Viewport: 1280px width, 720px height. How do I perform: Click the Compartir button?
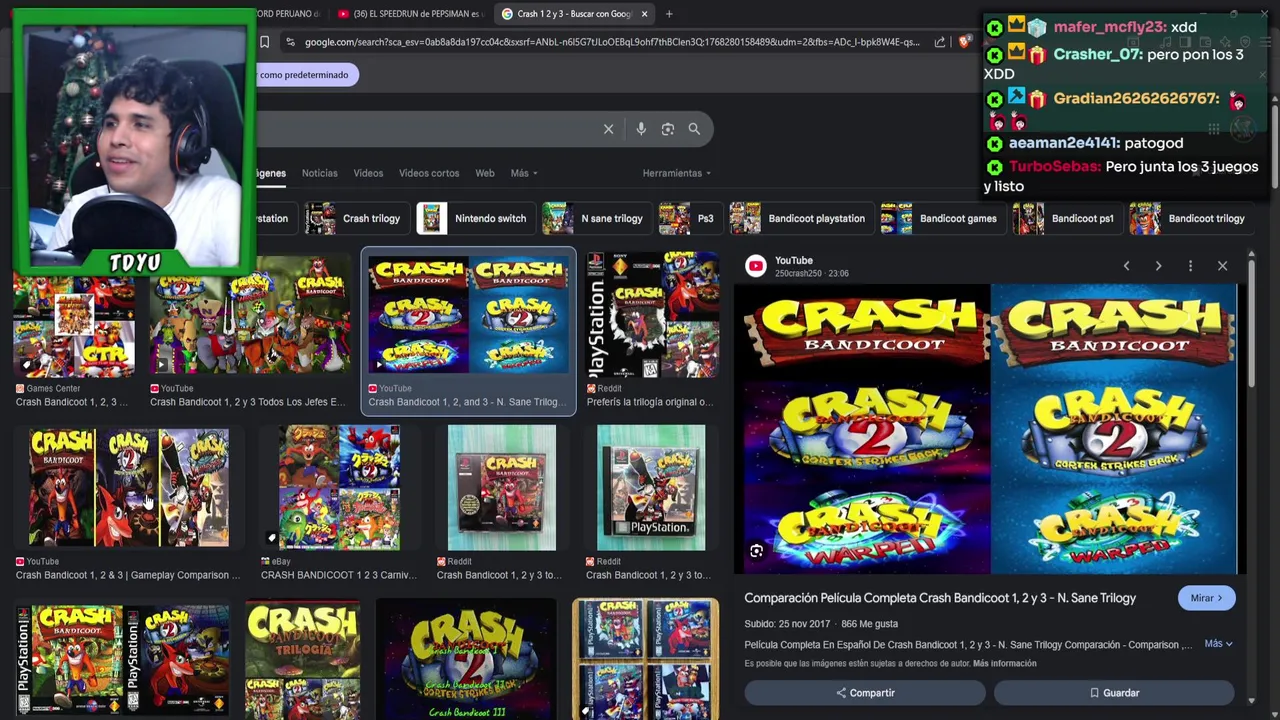[865, 692]
